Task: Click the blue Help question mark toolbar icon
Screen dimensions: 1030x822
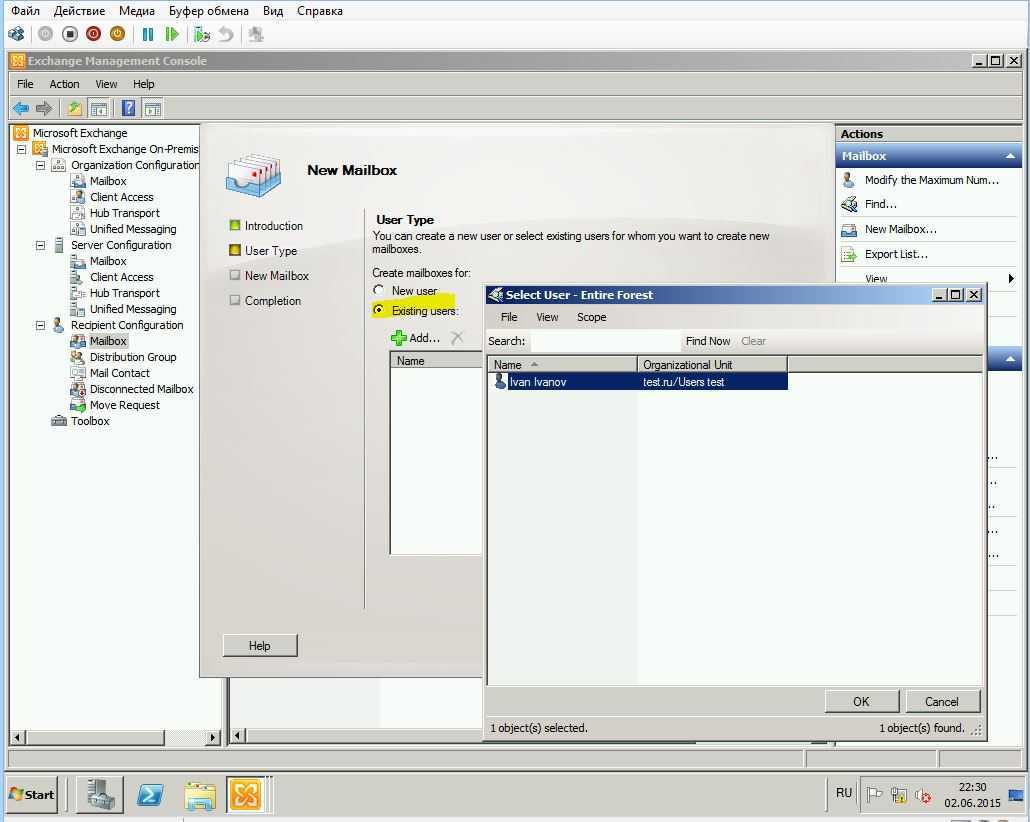Action: point(128,108)
